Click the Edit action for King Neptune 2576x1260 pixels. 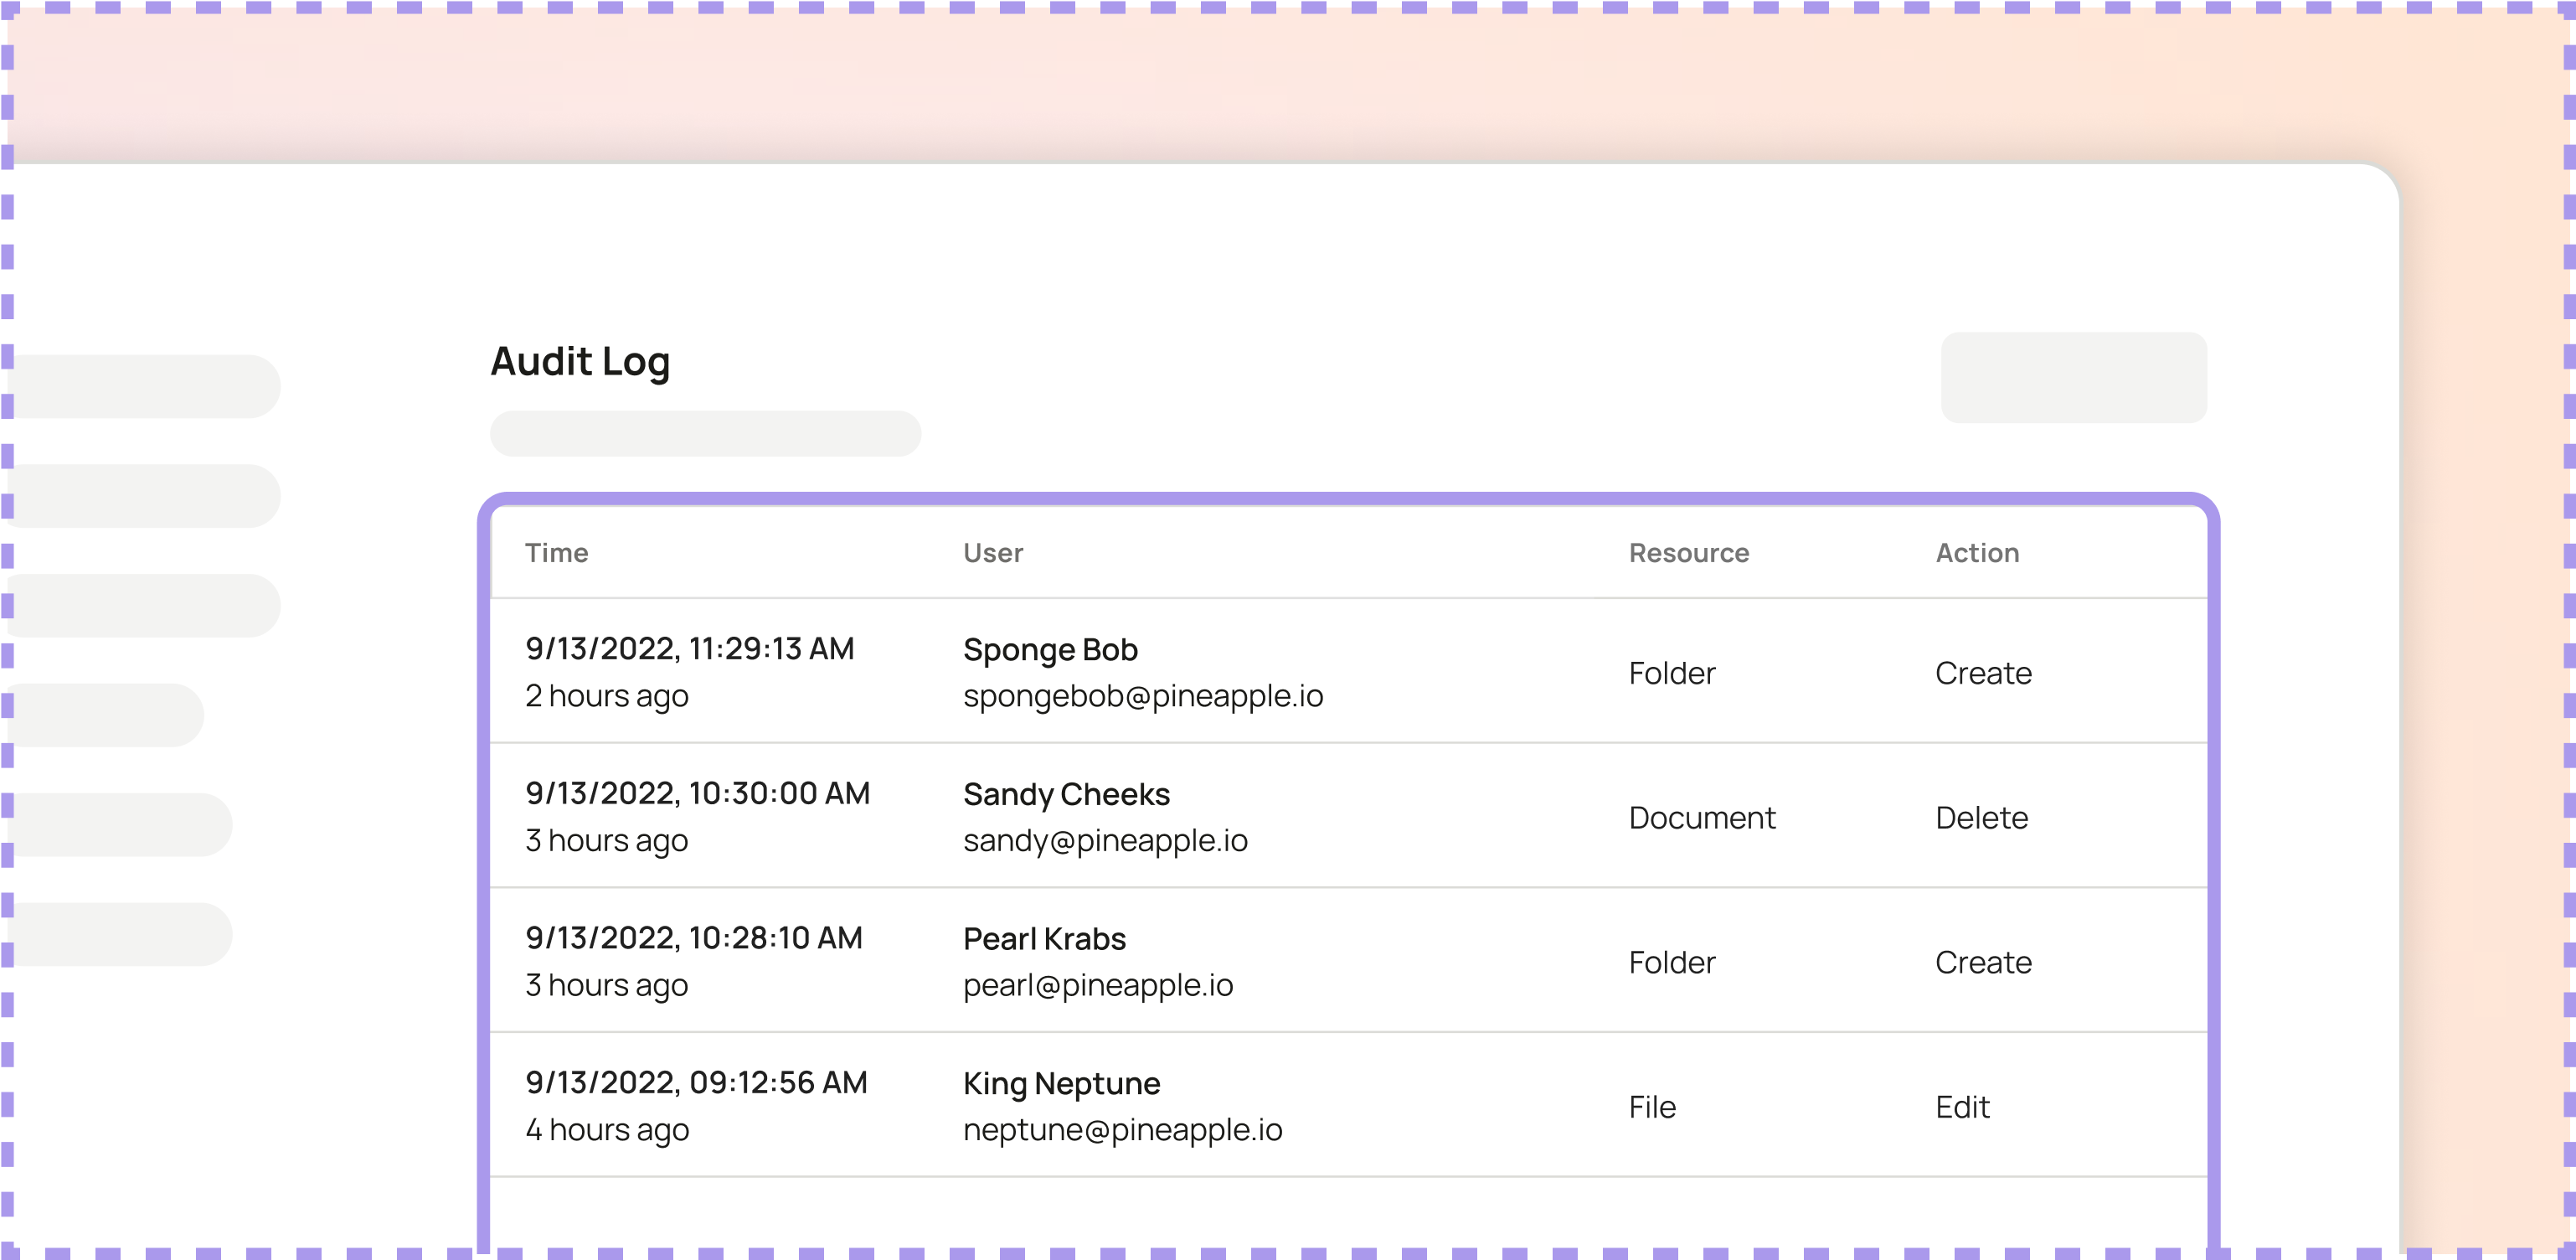[1961, 1107]
